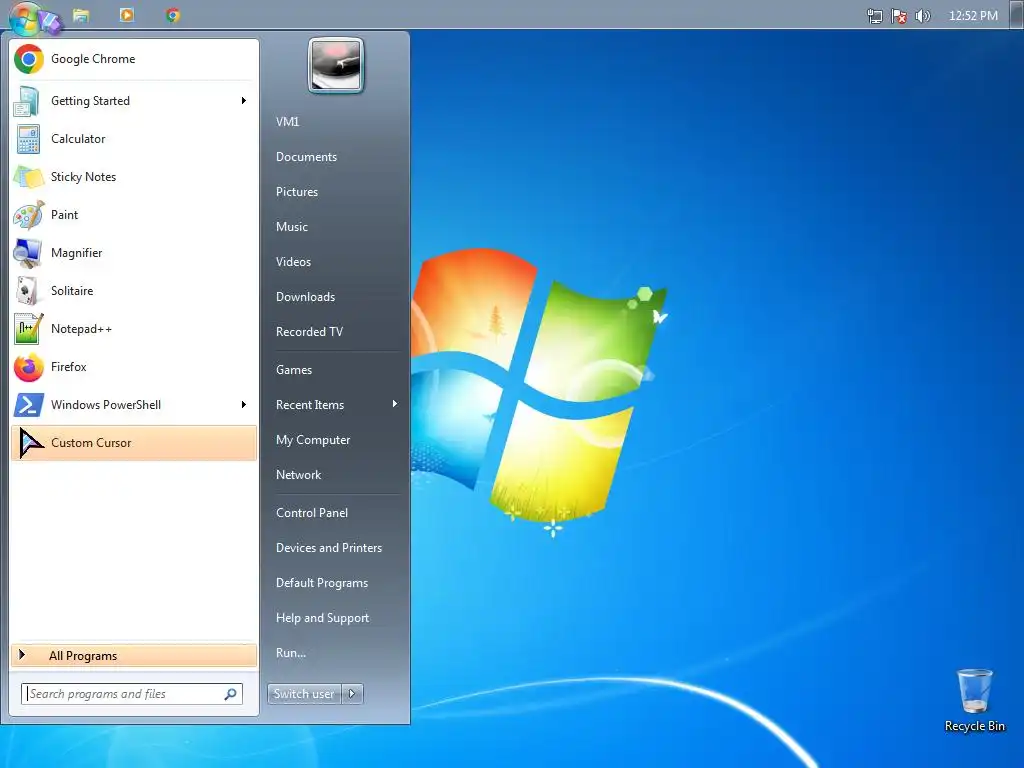Open My Computer

[313, 440]
